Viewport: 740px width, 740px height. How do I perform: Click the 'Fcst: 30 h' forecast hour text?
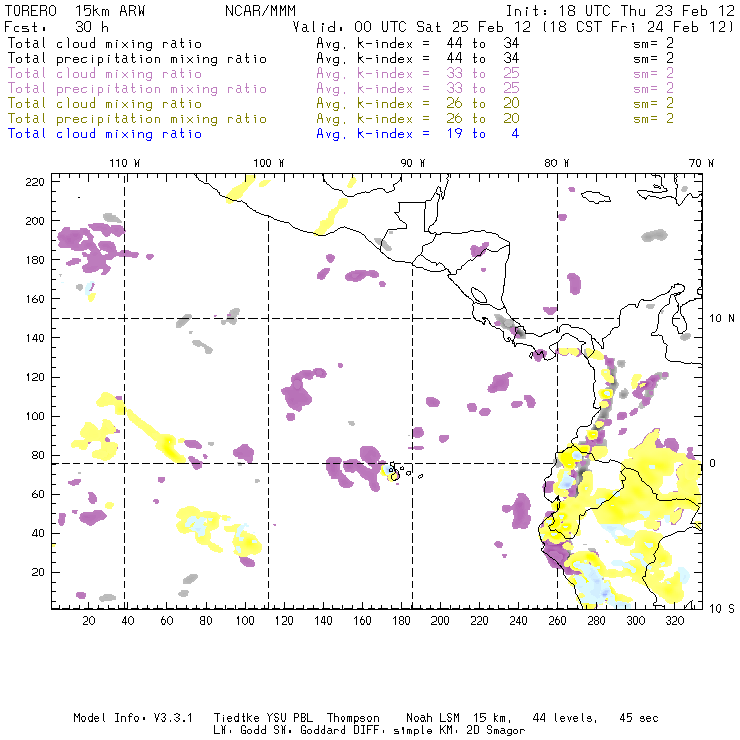coord(57,27)
